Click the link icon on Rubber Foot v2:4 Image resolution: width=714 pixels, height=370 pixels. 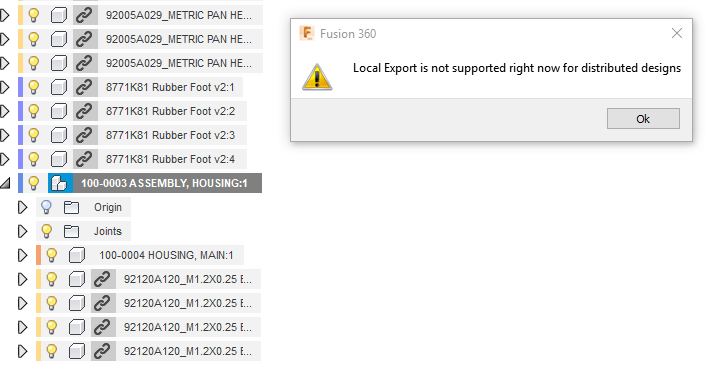pyautogui.click(x=84, y=159)
